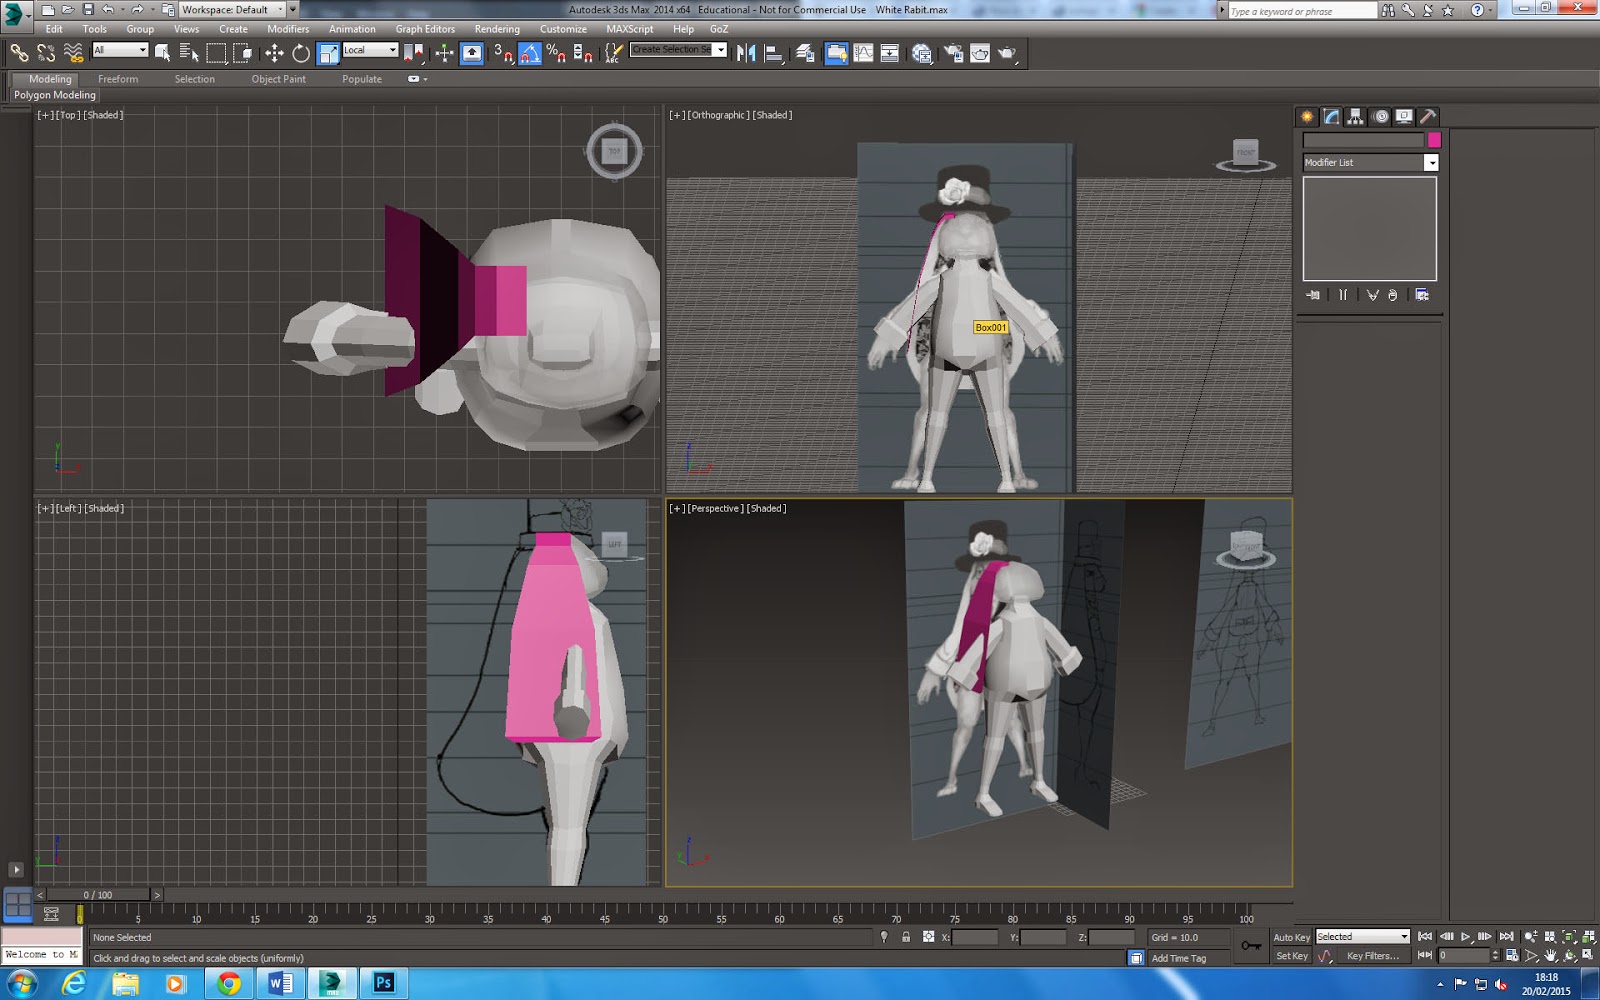Click the Set Key button

[x=1291, y=956]
